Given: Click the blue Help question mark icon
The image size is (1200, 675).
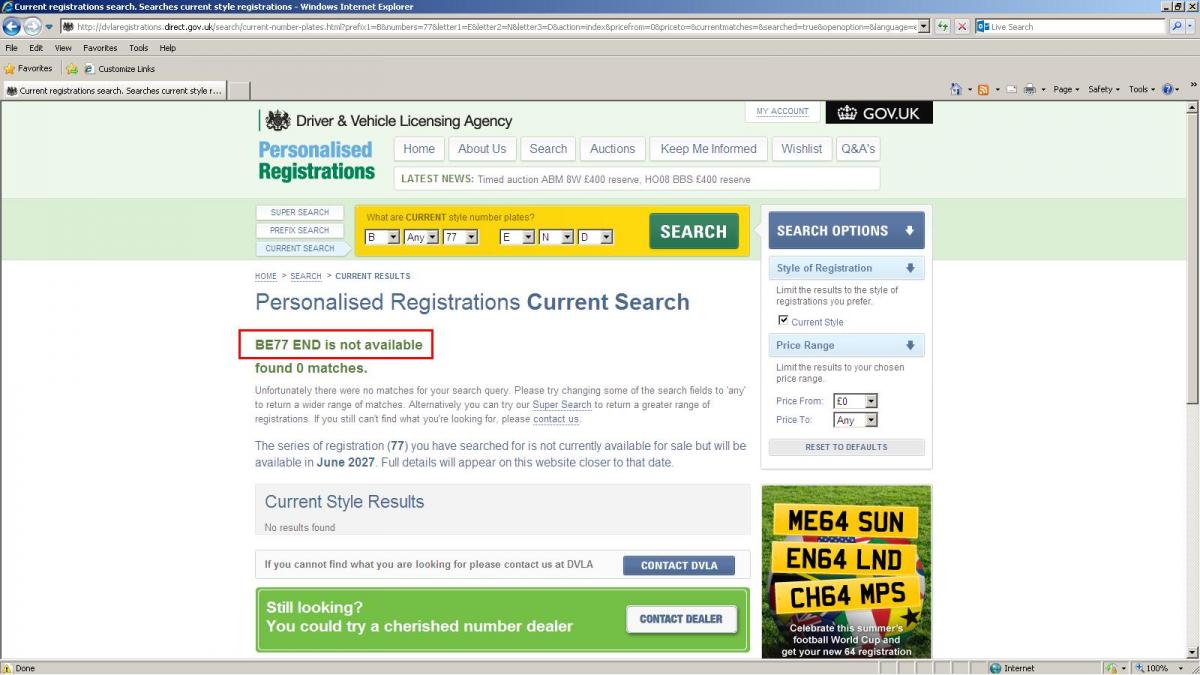Looking at the screenshot, I should (1167, 89).
